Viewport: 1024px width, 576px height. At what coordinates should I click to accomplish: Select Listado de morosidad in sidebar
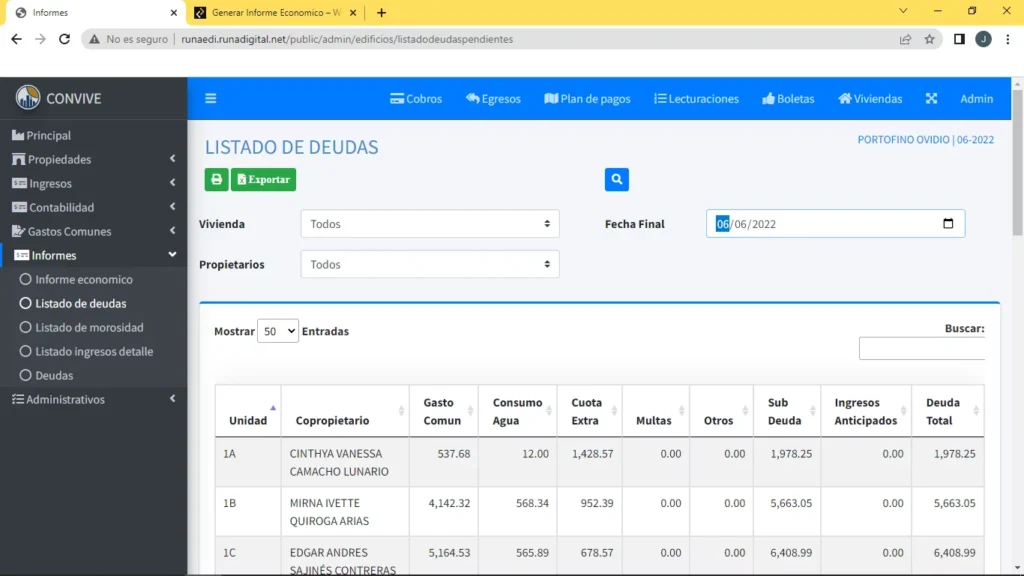click(89, 328)
